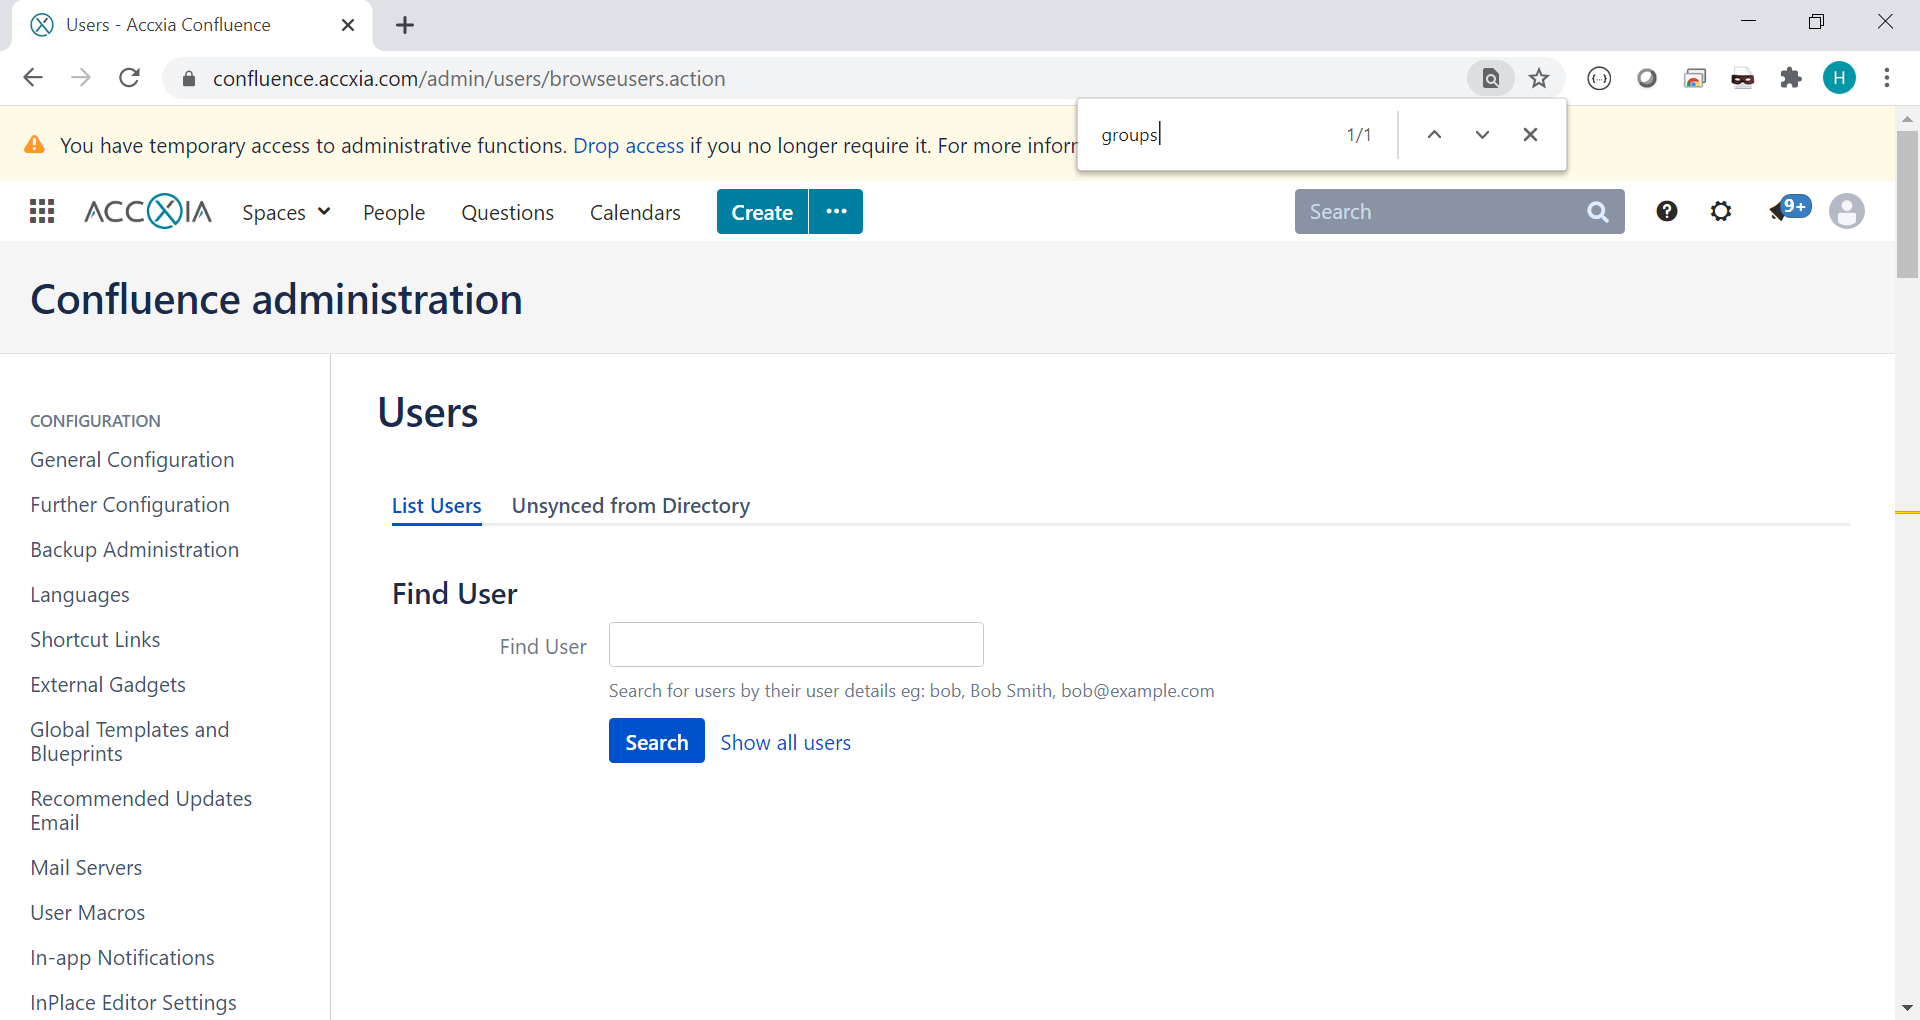This screenshot has height=1020, width=1920.
Task: Open Languages in sidebar
Action: point(80,595)
